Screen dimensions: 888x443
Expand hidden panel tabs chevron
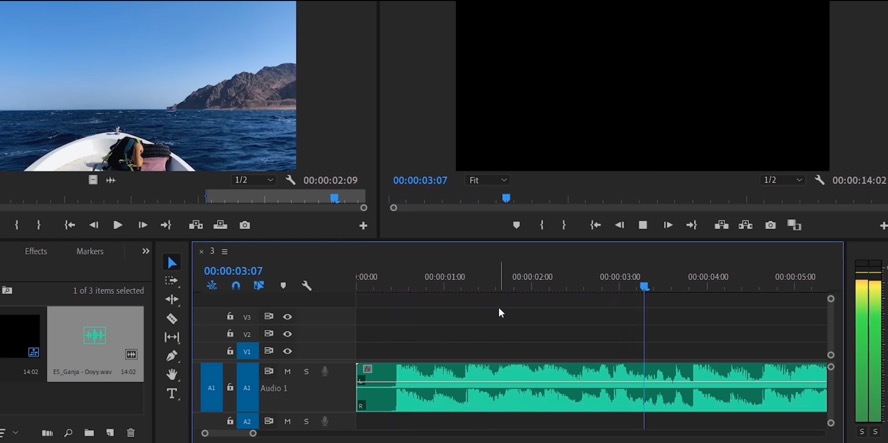tap(146, 251)
